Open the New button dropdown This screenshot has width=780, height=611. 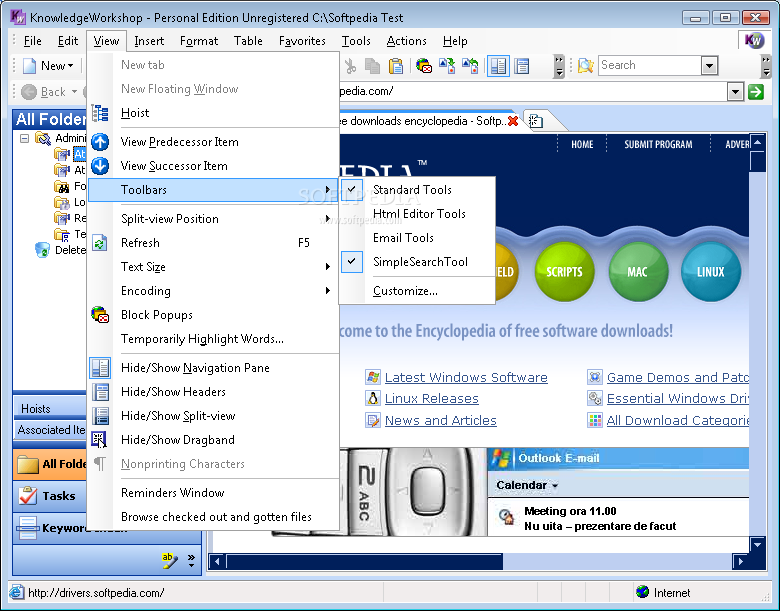tap(71, 66)
